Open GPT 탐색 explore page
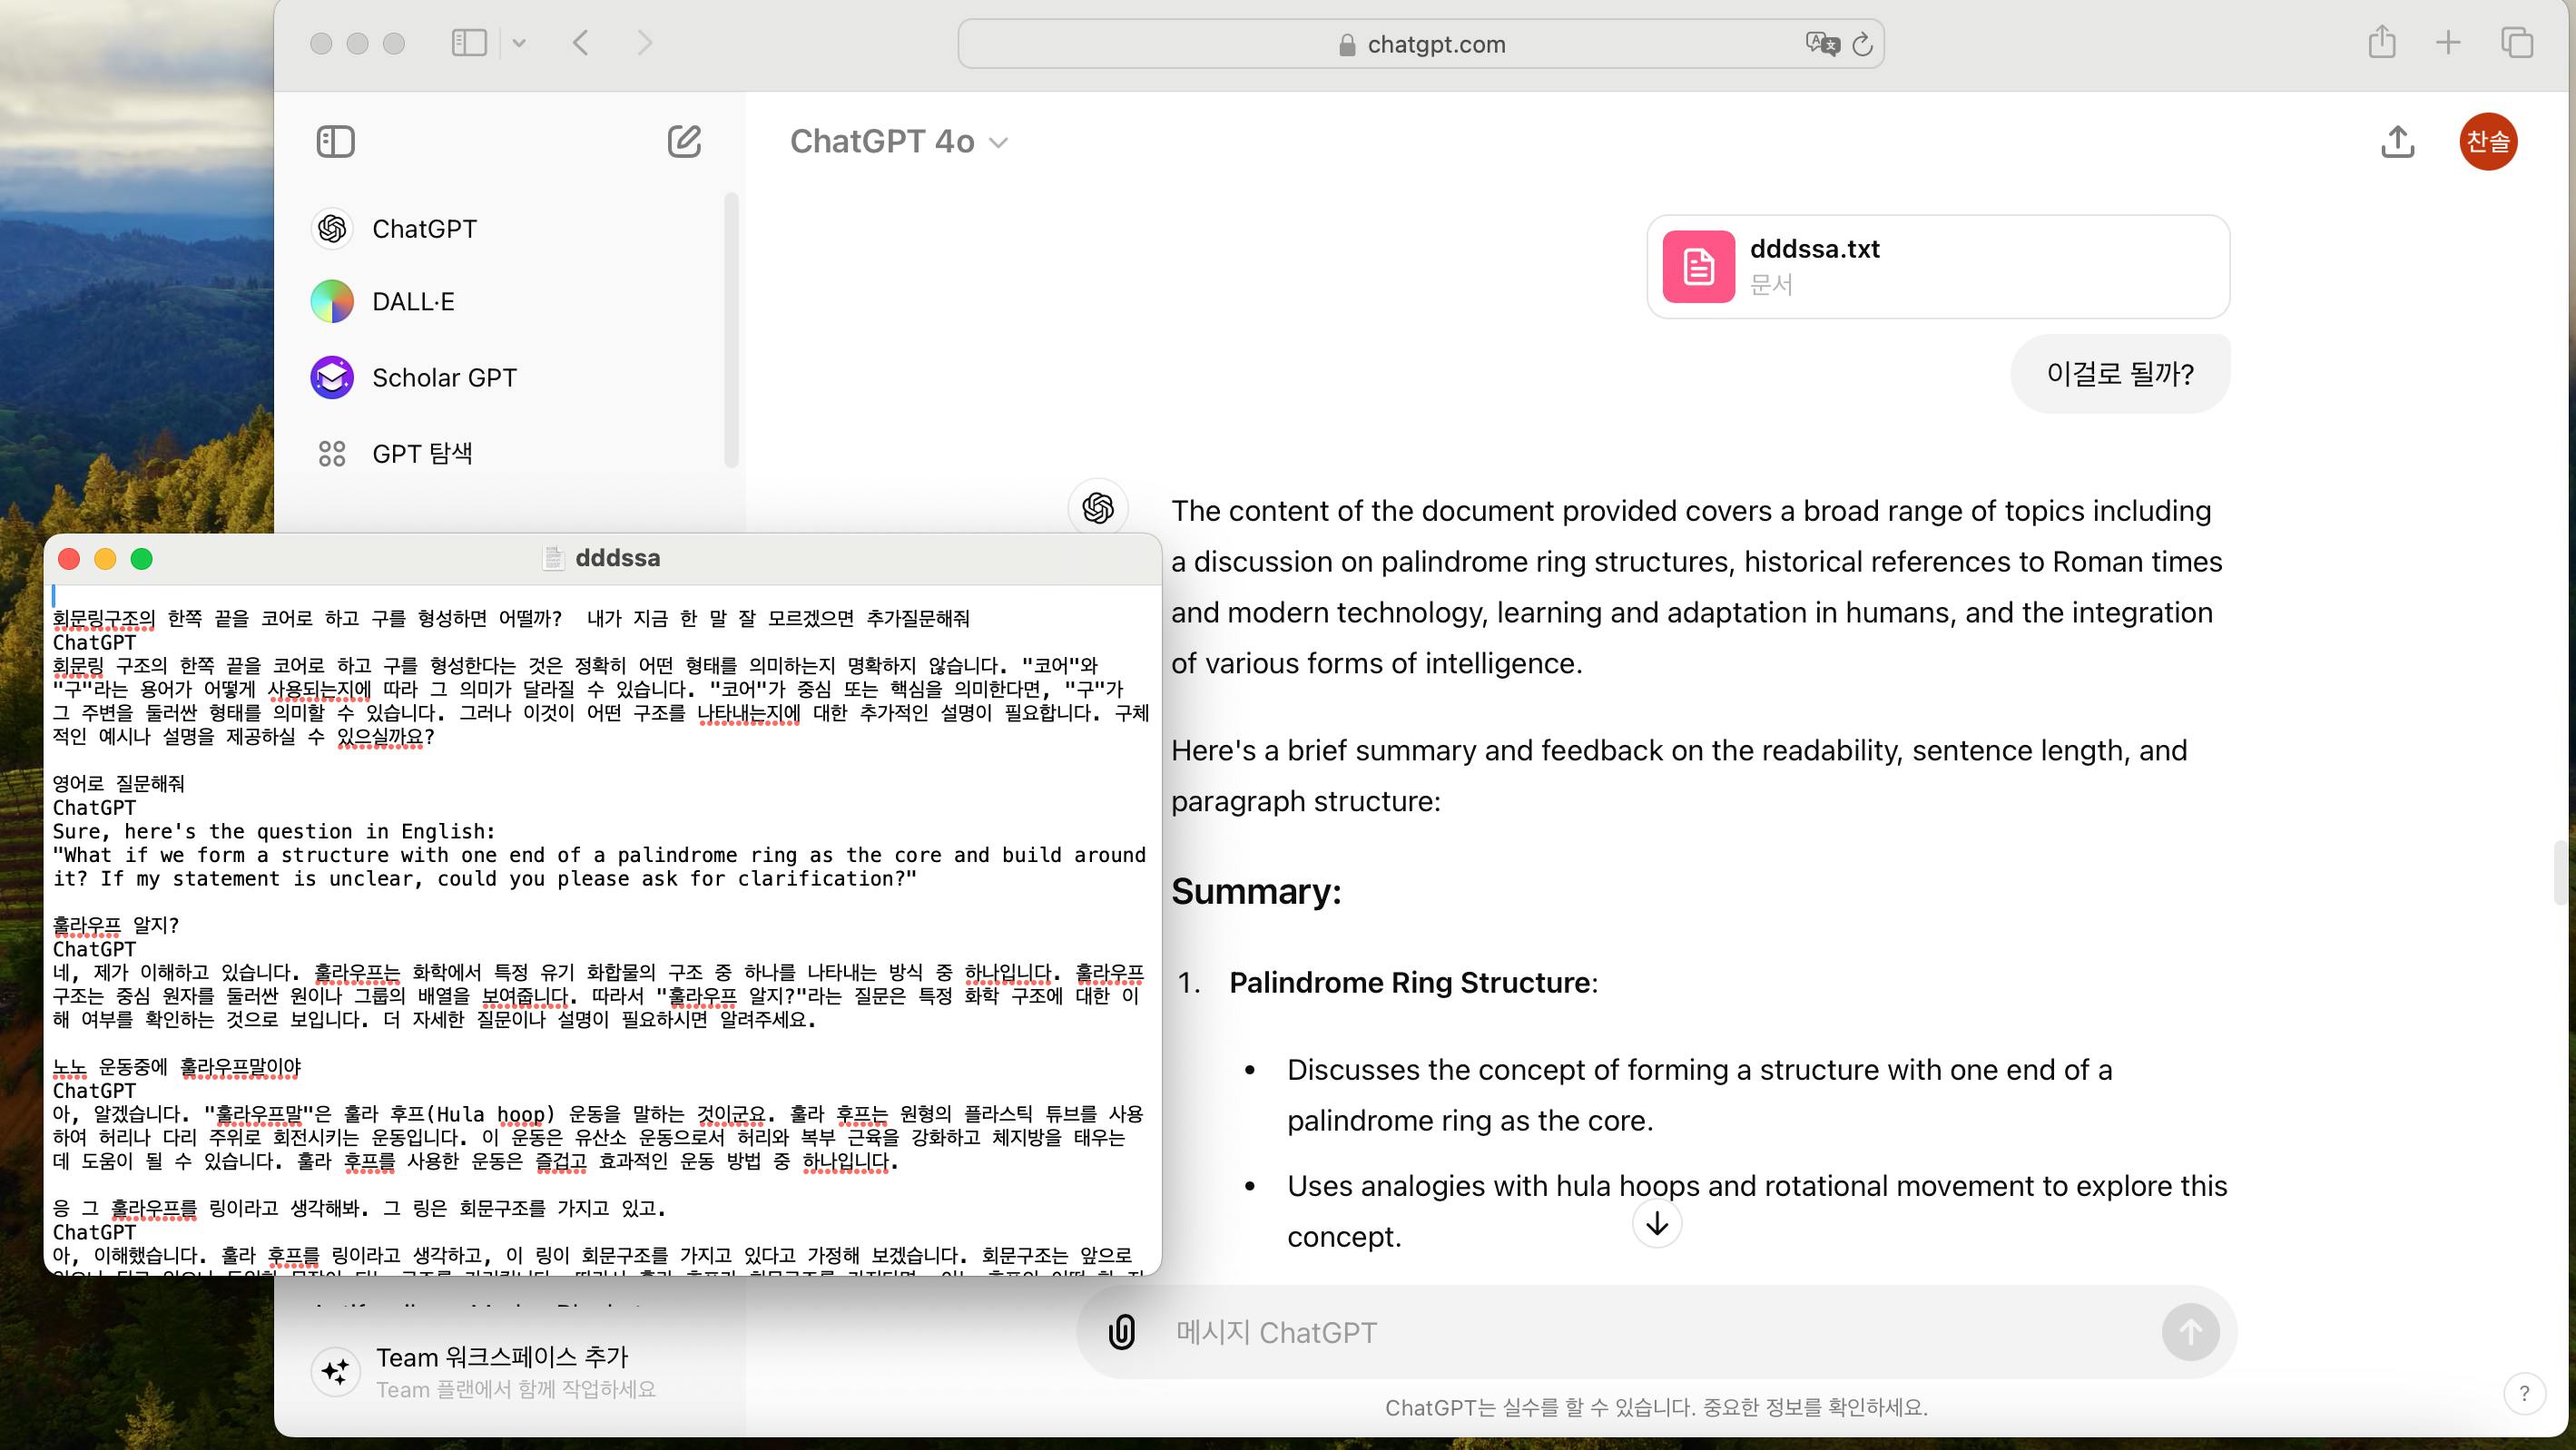This screenshot has height=1450, width=2576. pos(421,454)
